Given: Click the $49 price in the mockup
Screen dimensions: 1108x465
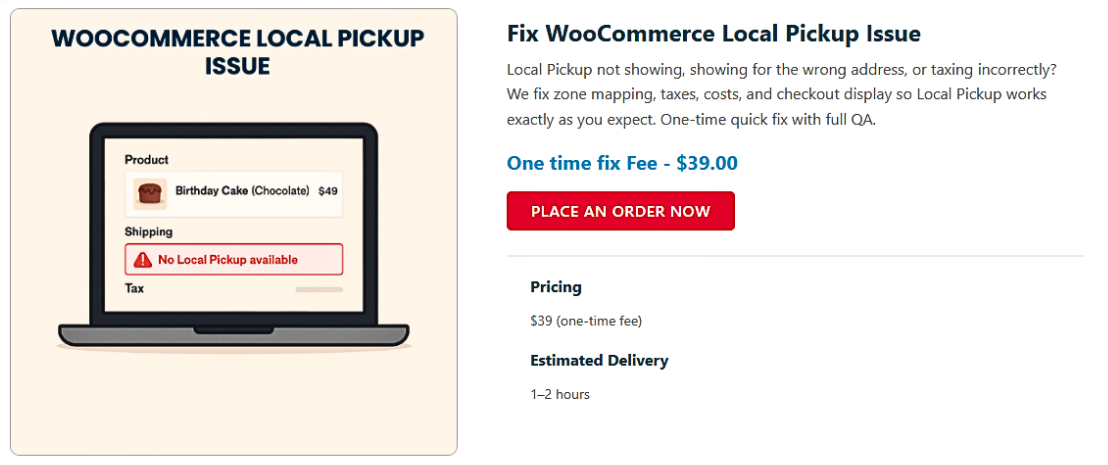Looking at the screenshot, I should click(328, 191).
